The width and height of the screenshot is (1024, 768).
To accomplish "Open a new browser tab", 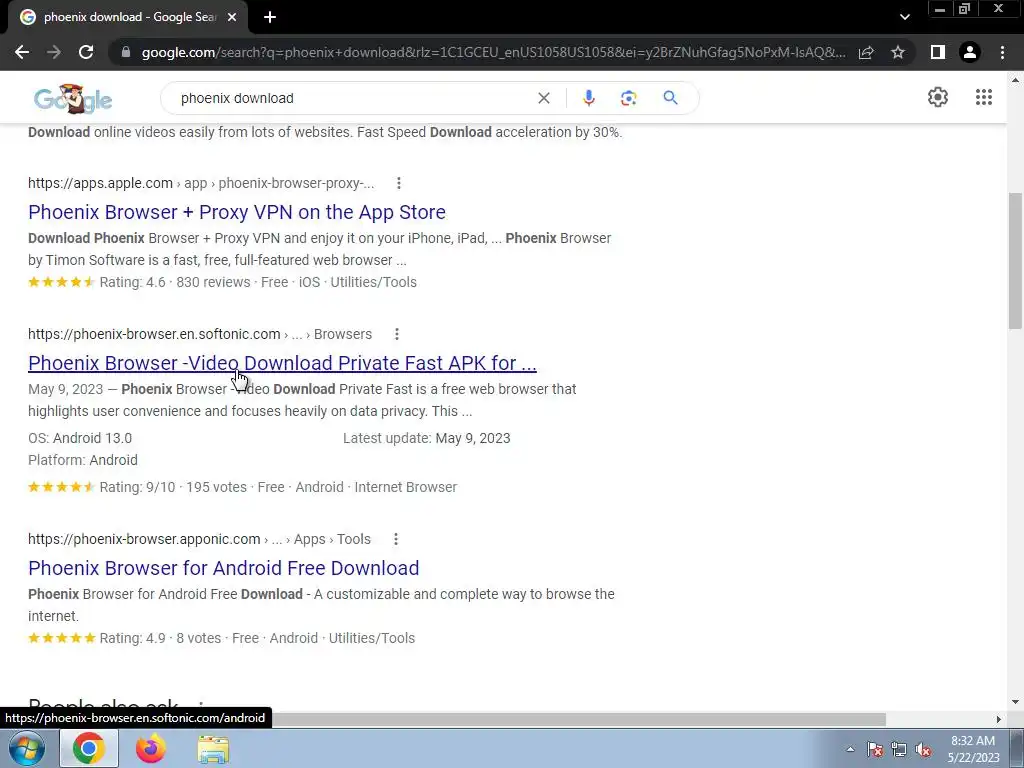I will coord(270,17).
